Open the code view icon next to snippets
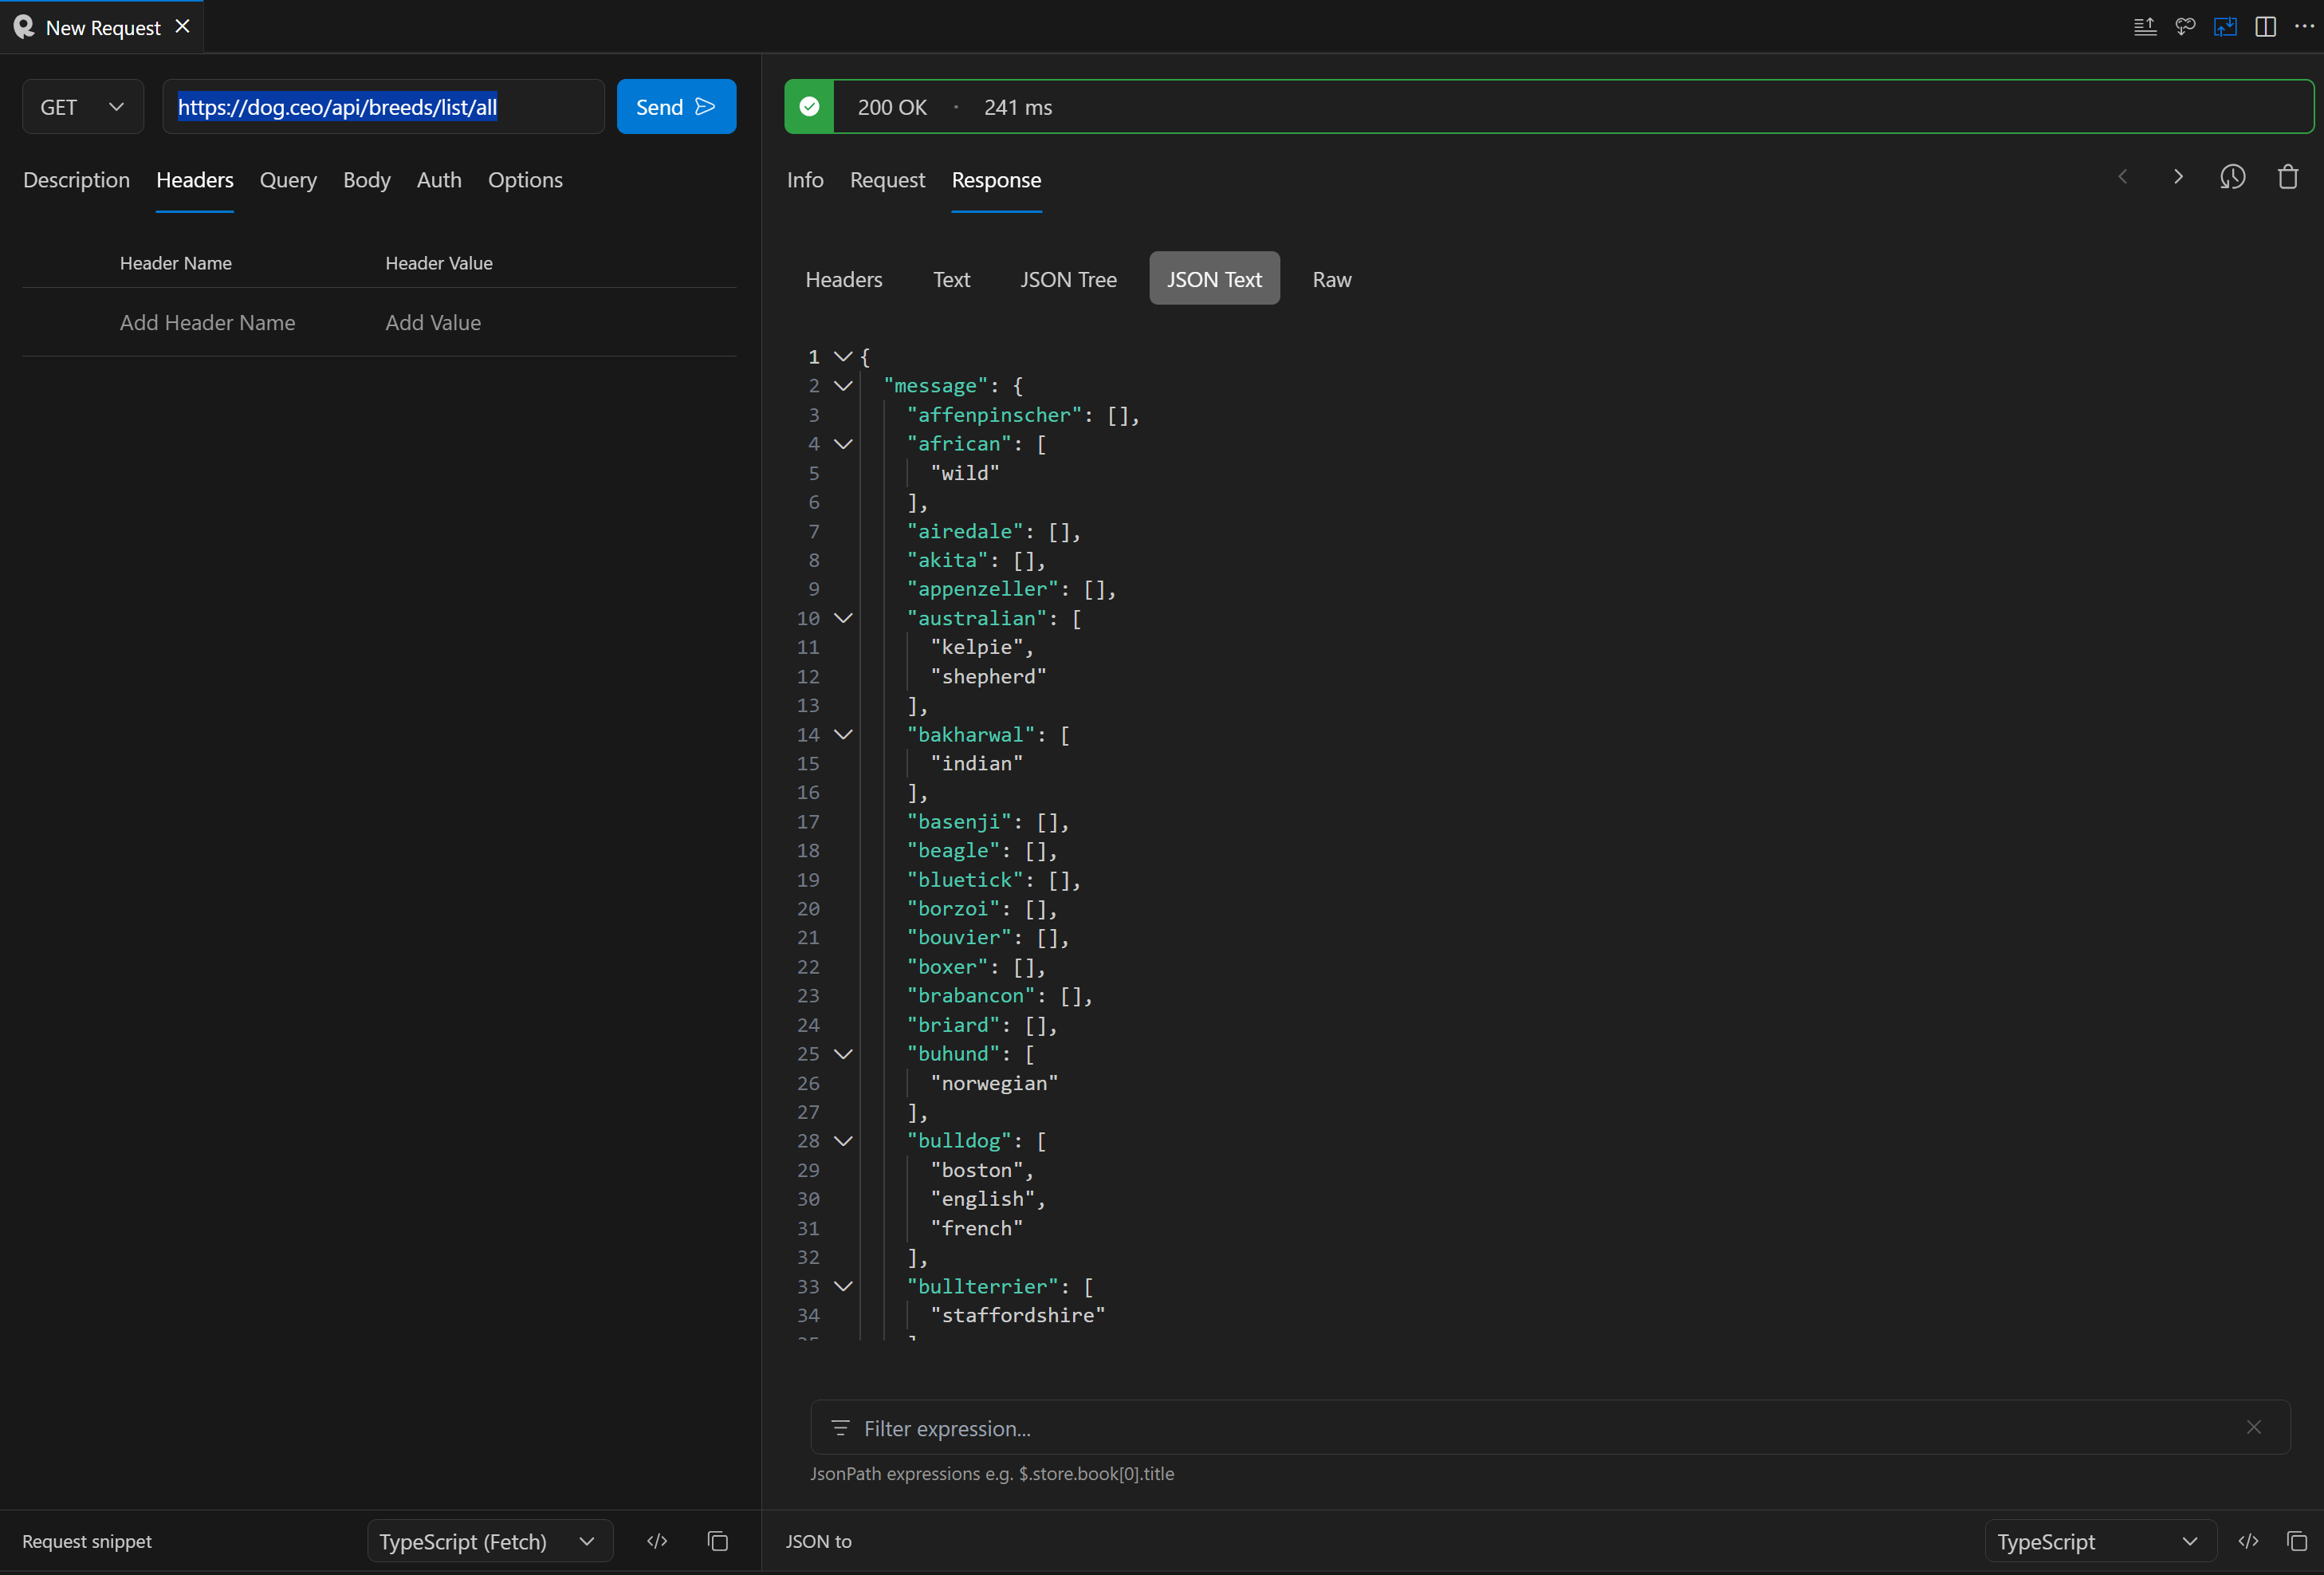Viewport: 2324px width, 1575px height. [x=657, y=1541]
